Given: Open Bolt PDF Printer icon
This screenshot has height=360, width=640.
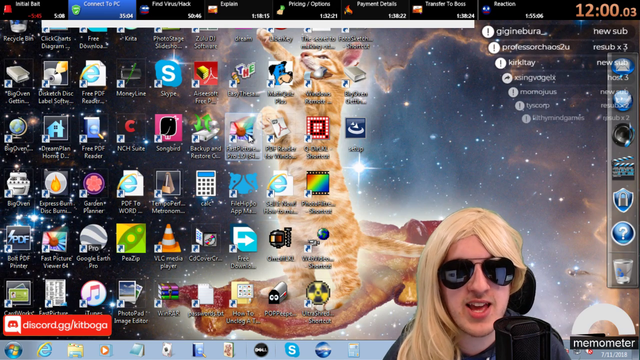Looking at the screenshot, I should (18, 247).
